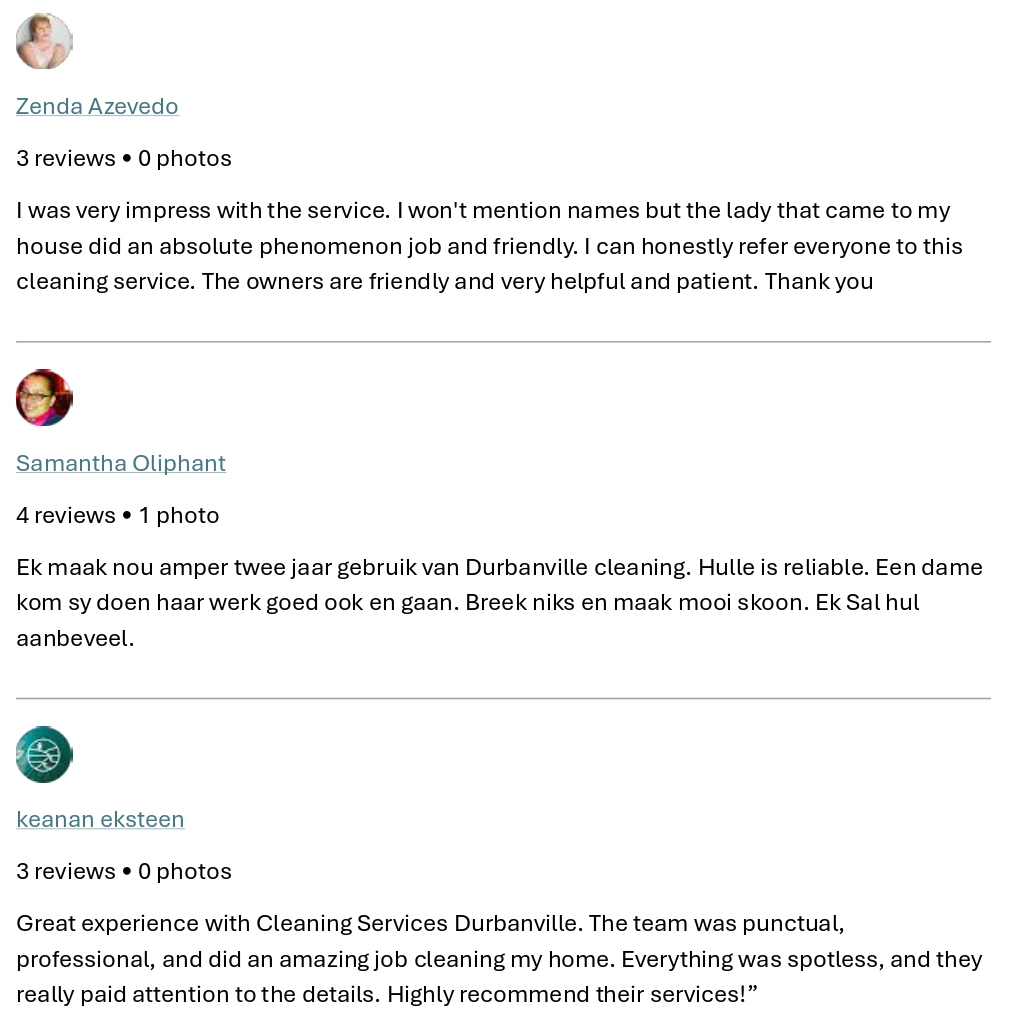Select Zenda's '3 reviews' count text
The width and height of the screenshot is (1026, 1033).
pyautogui.click(x=66, y=158)
